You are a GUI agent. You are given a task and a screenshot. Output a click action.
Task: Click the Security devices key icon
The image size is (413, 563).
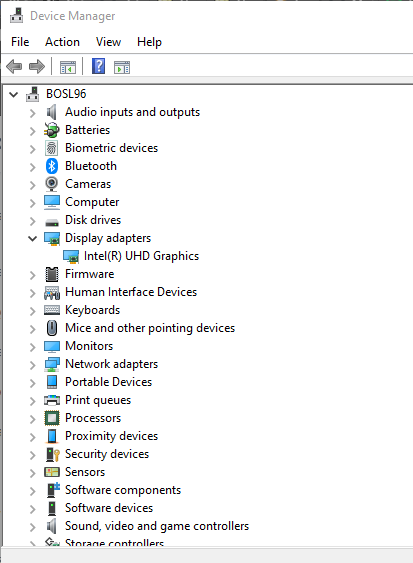(52, 454)
